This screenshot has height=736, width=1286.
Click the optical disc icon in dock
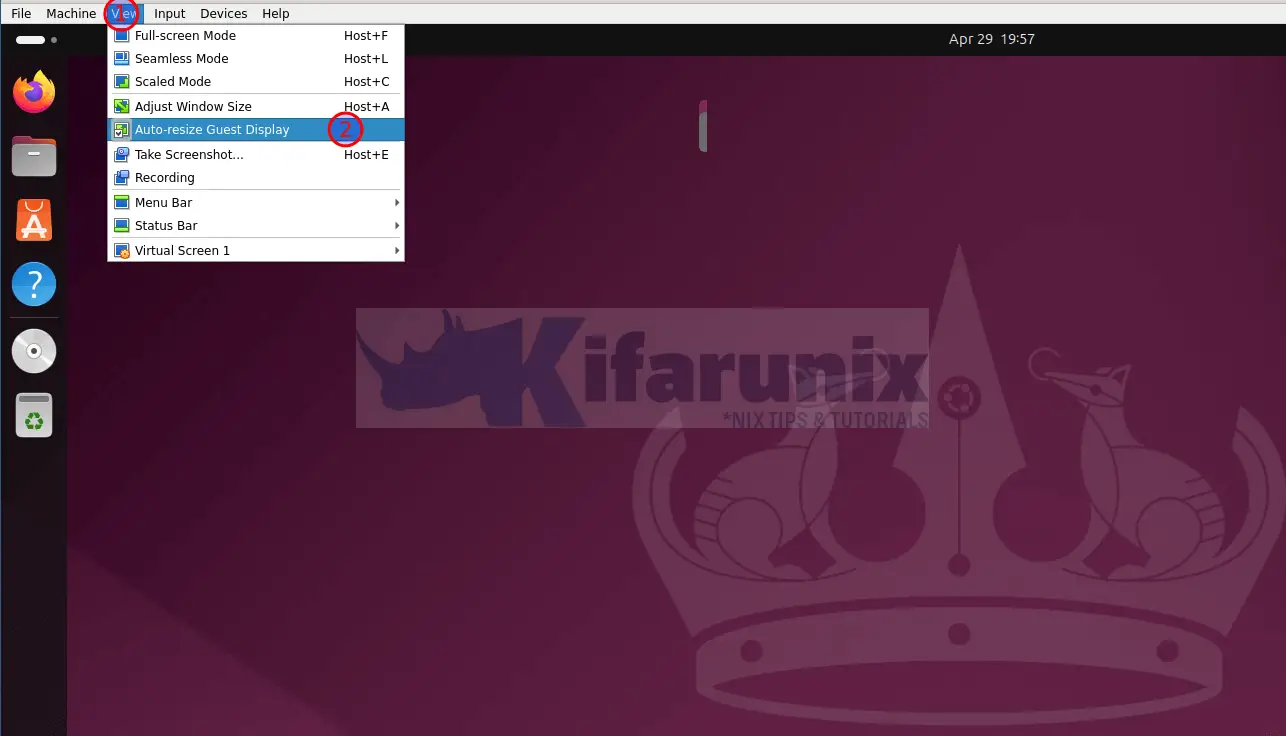pyautogui.click(x=34, y=351)
